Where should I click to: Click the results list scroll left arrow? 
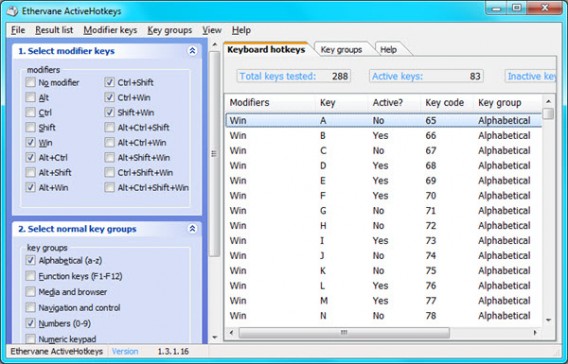coord(231,332)
